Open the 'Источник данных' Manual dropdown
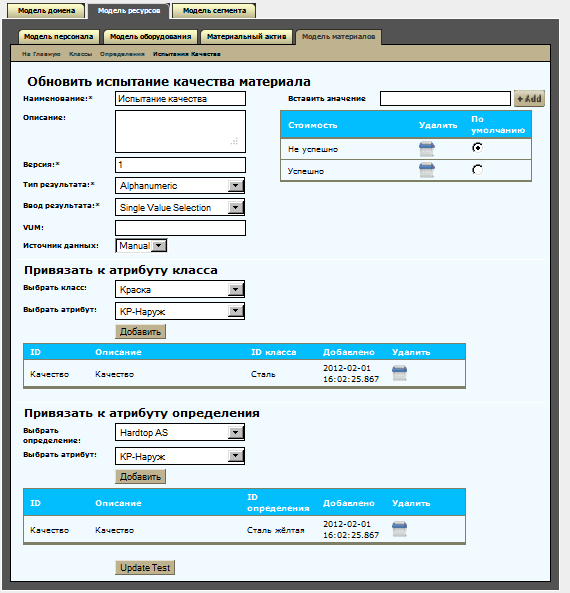 (x=141, y=246)
